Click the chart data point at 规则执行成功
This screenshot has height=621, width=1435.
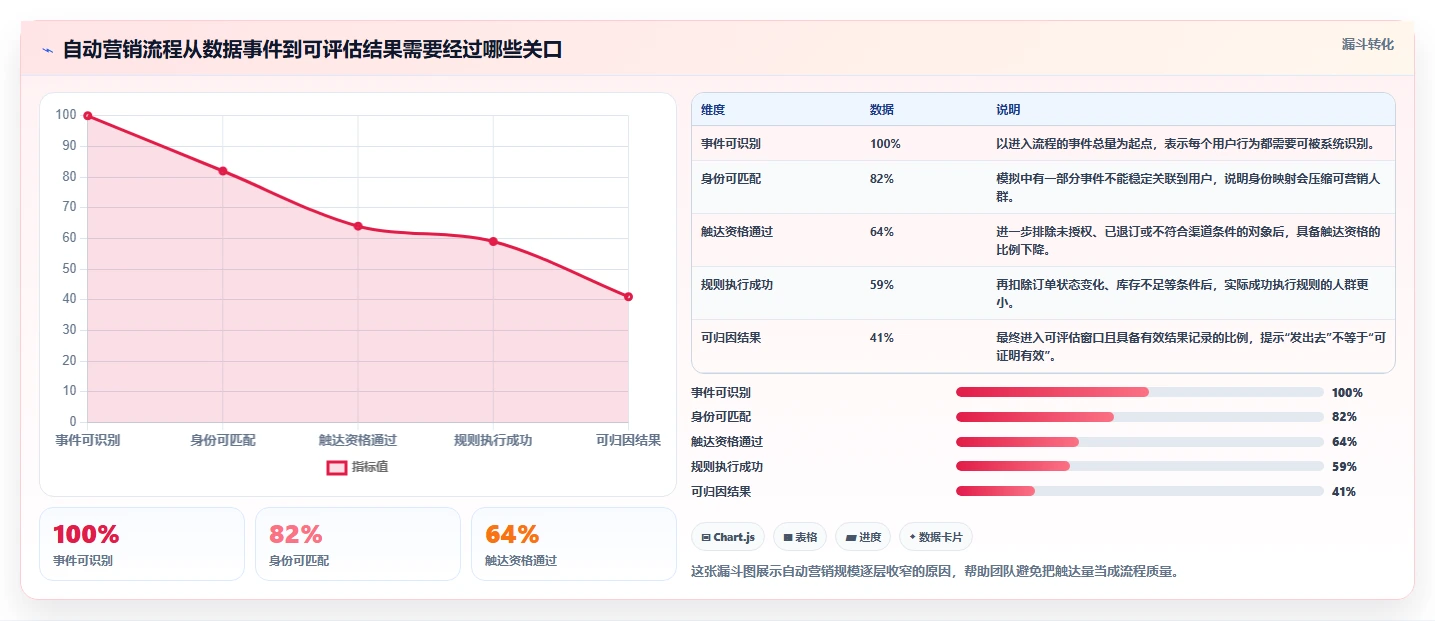tap(493, 241)
